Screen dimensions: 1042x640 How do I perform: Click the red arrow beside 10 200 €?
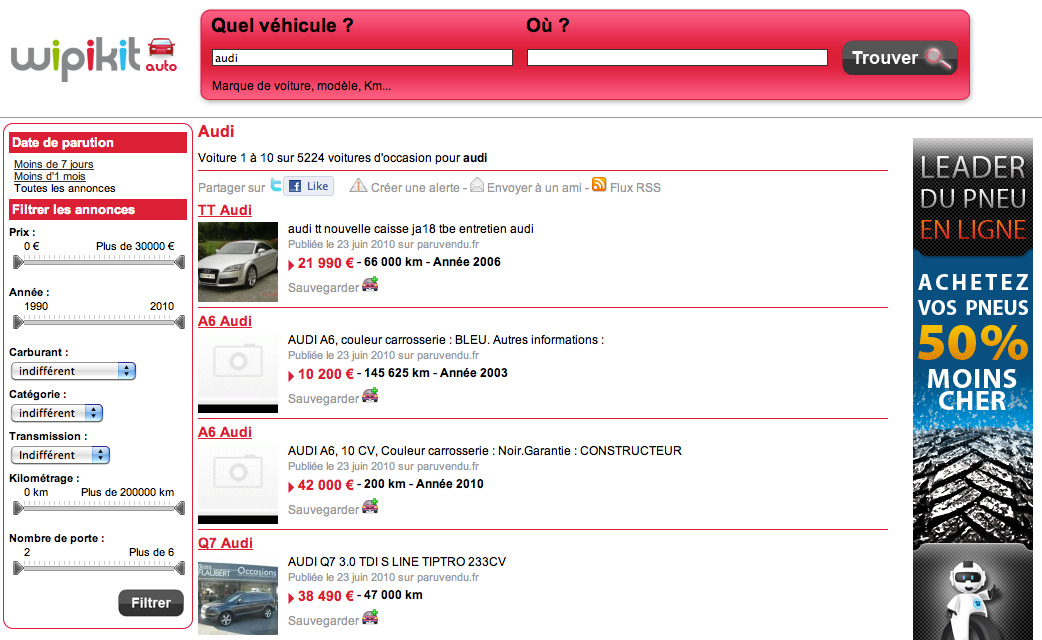pyautogui.click(x=291, y=375)
